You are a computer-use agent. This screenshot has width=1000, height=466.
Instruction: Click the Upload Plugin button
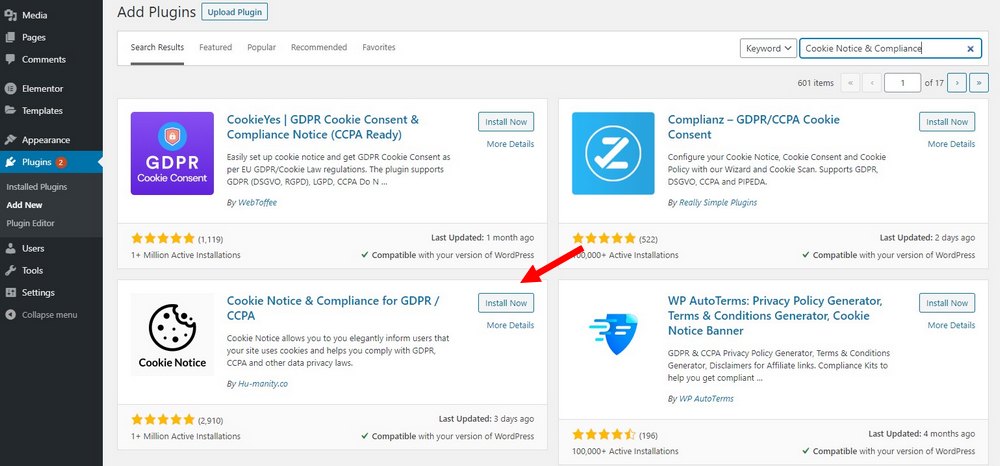coord(235,12)
